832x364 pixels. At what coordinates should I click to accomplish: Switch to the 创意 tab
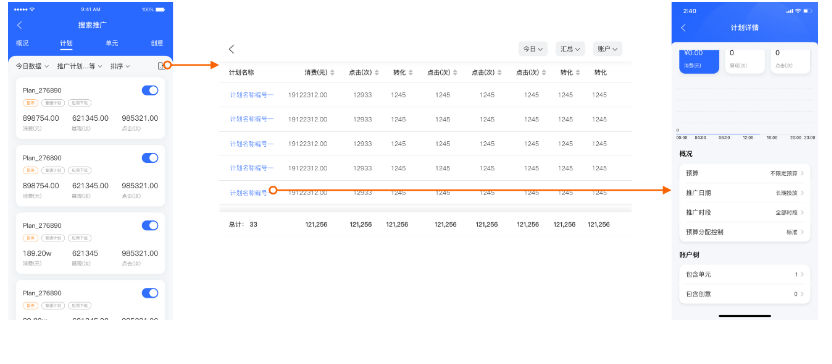pos(157,44)
